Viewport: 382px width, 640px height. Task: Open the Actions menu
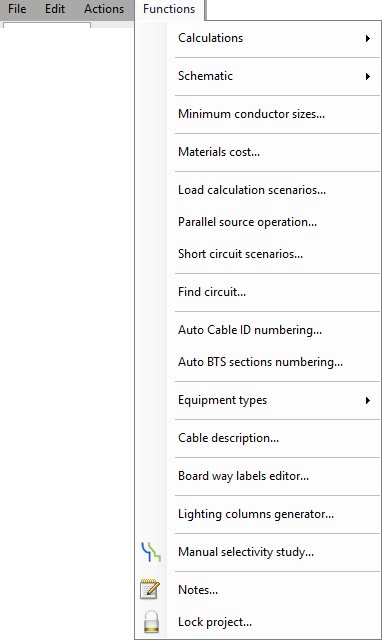104,9
